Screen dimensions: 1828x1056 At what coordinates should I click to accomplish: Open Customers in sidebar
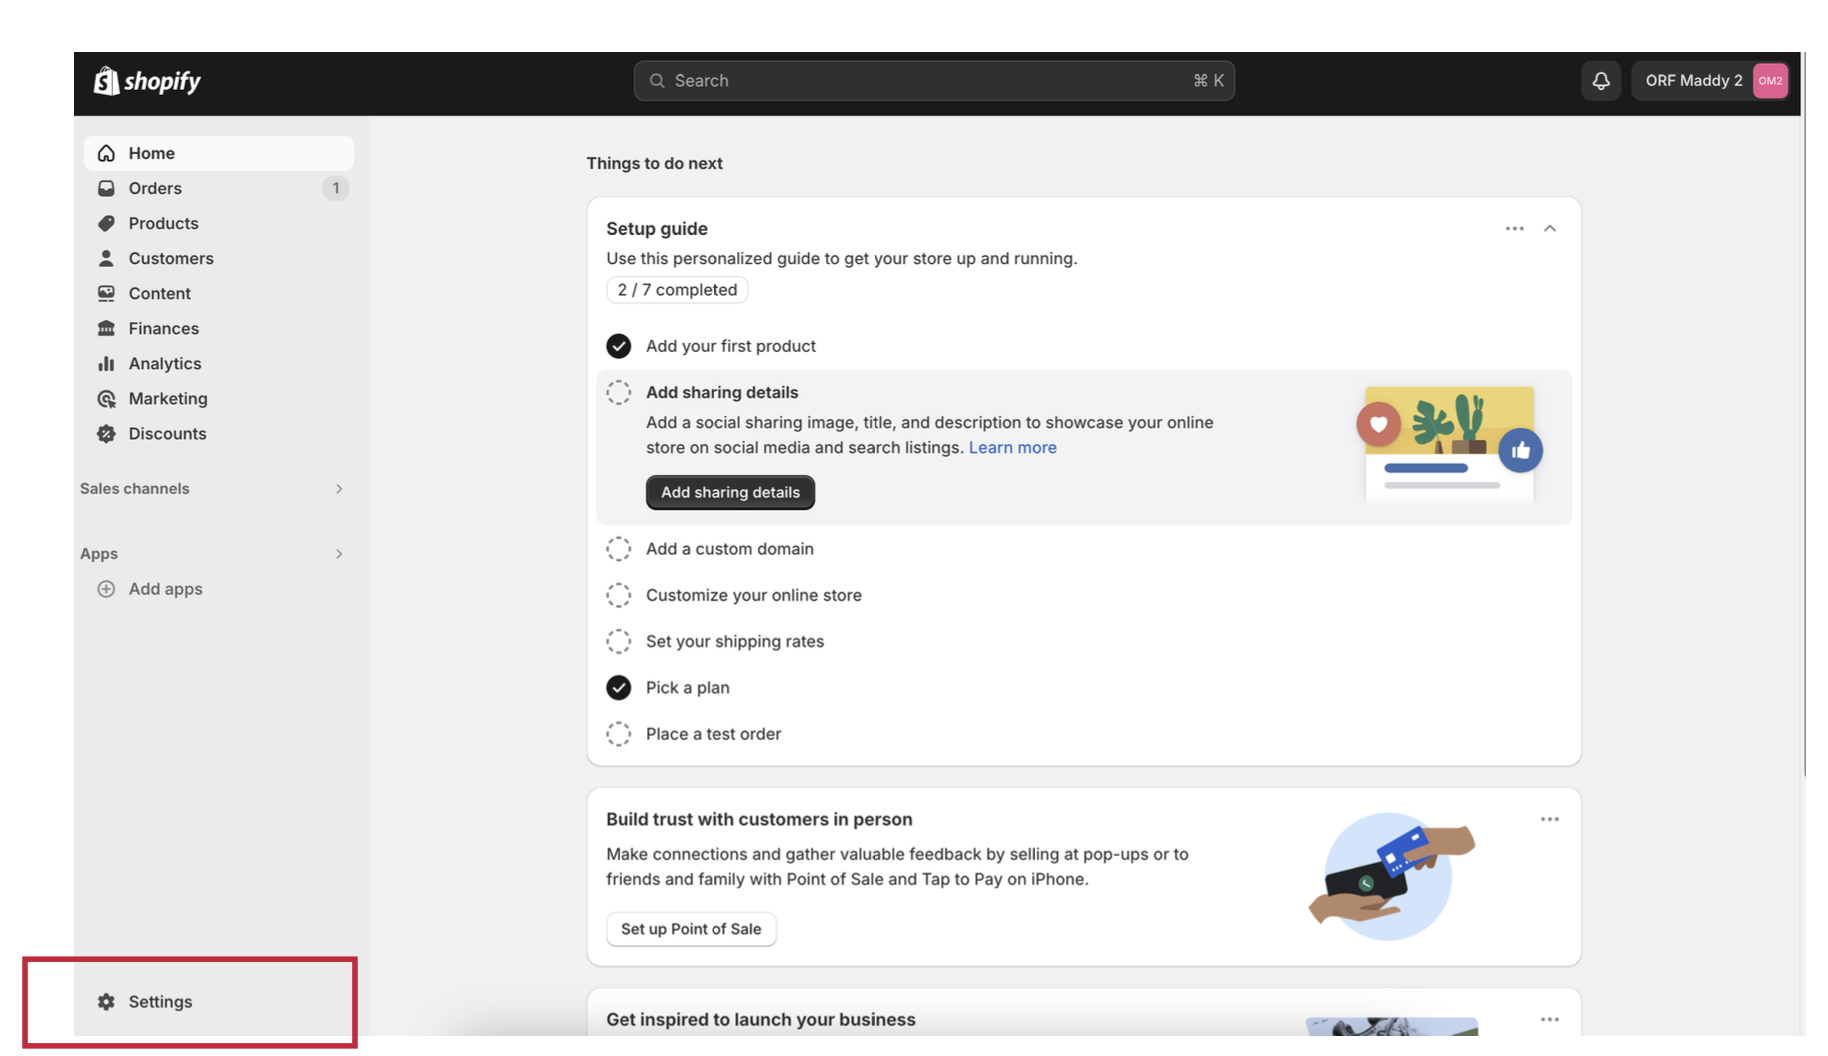(x=218, y=258)
